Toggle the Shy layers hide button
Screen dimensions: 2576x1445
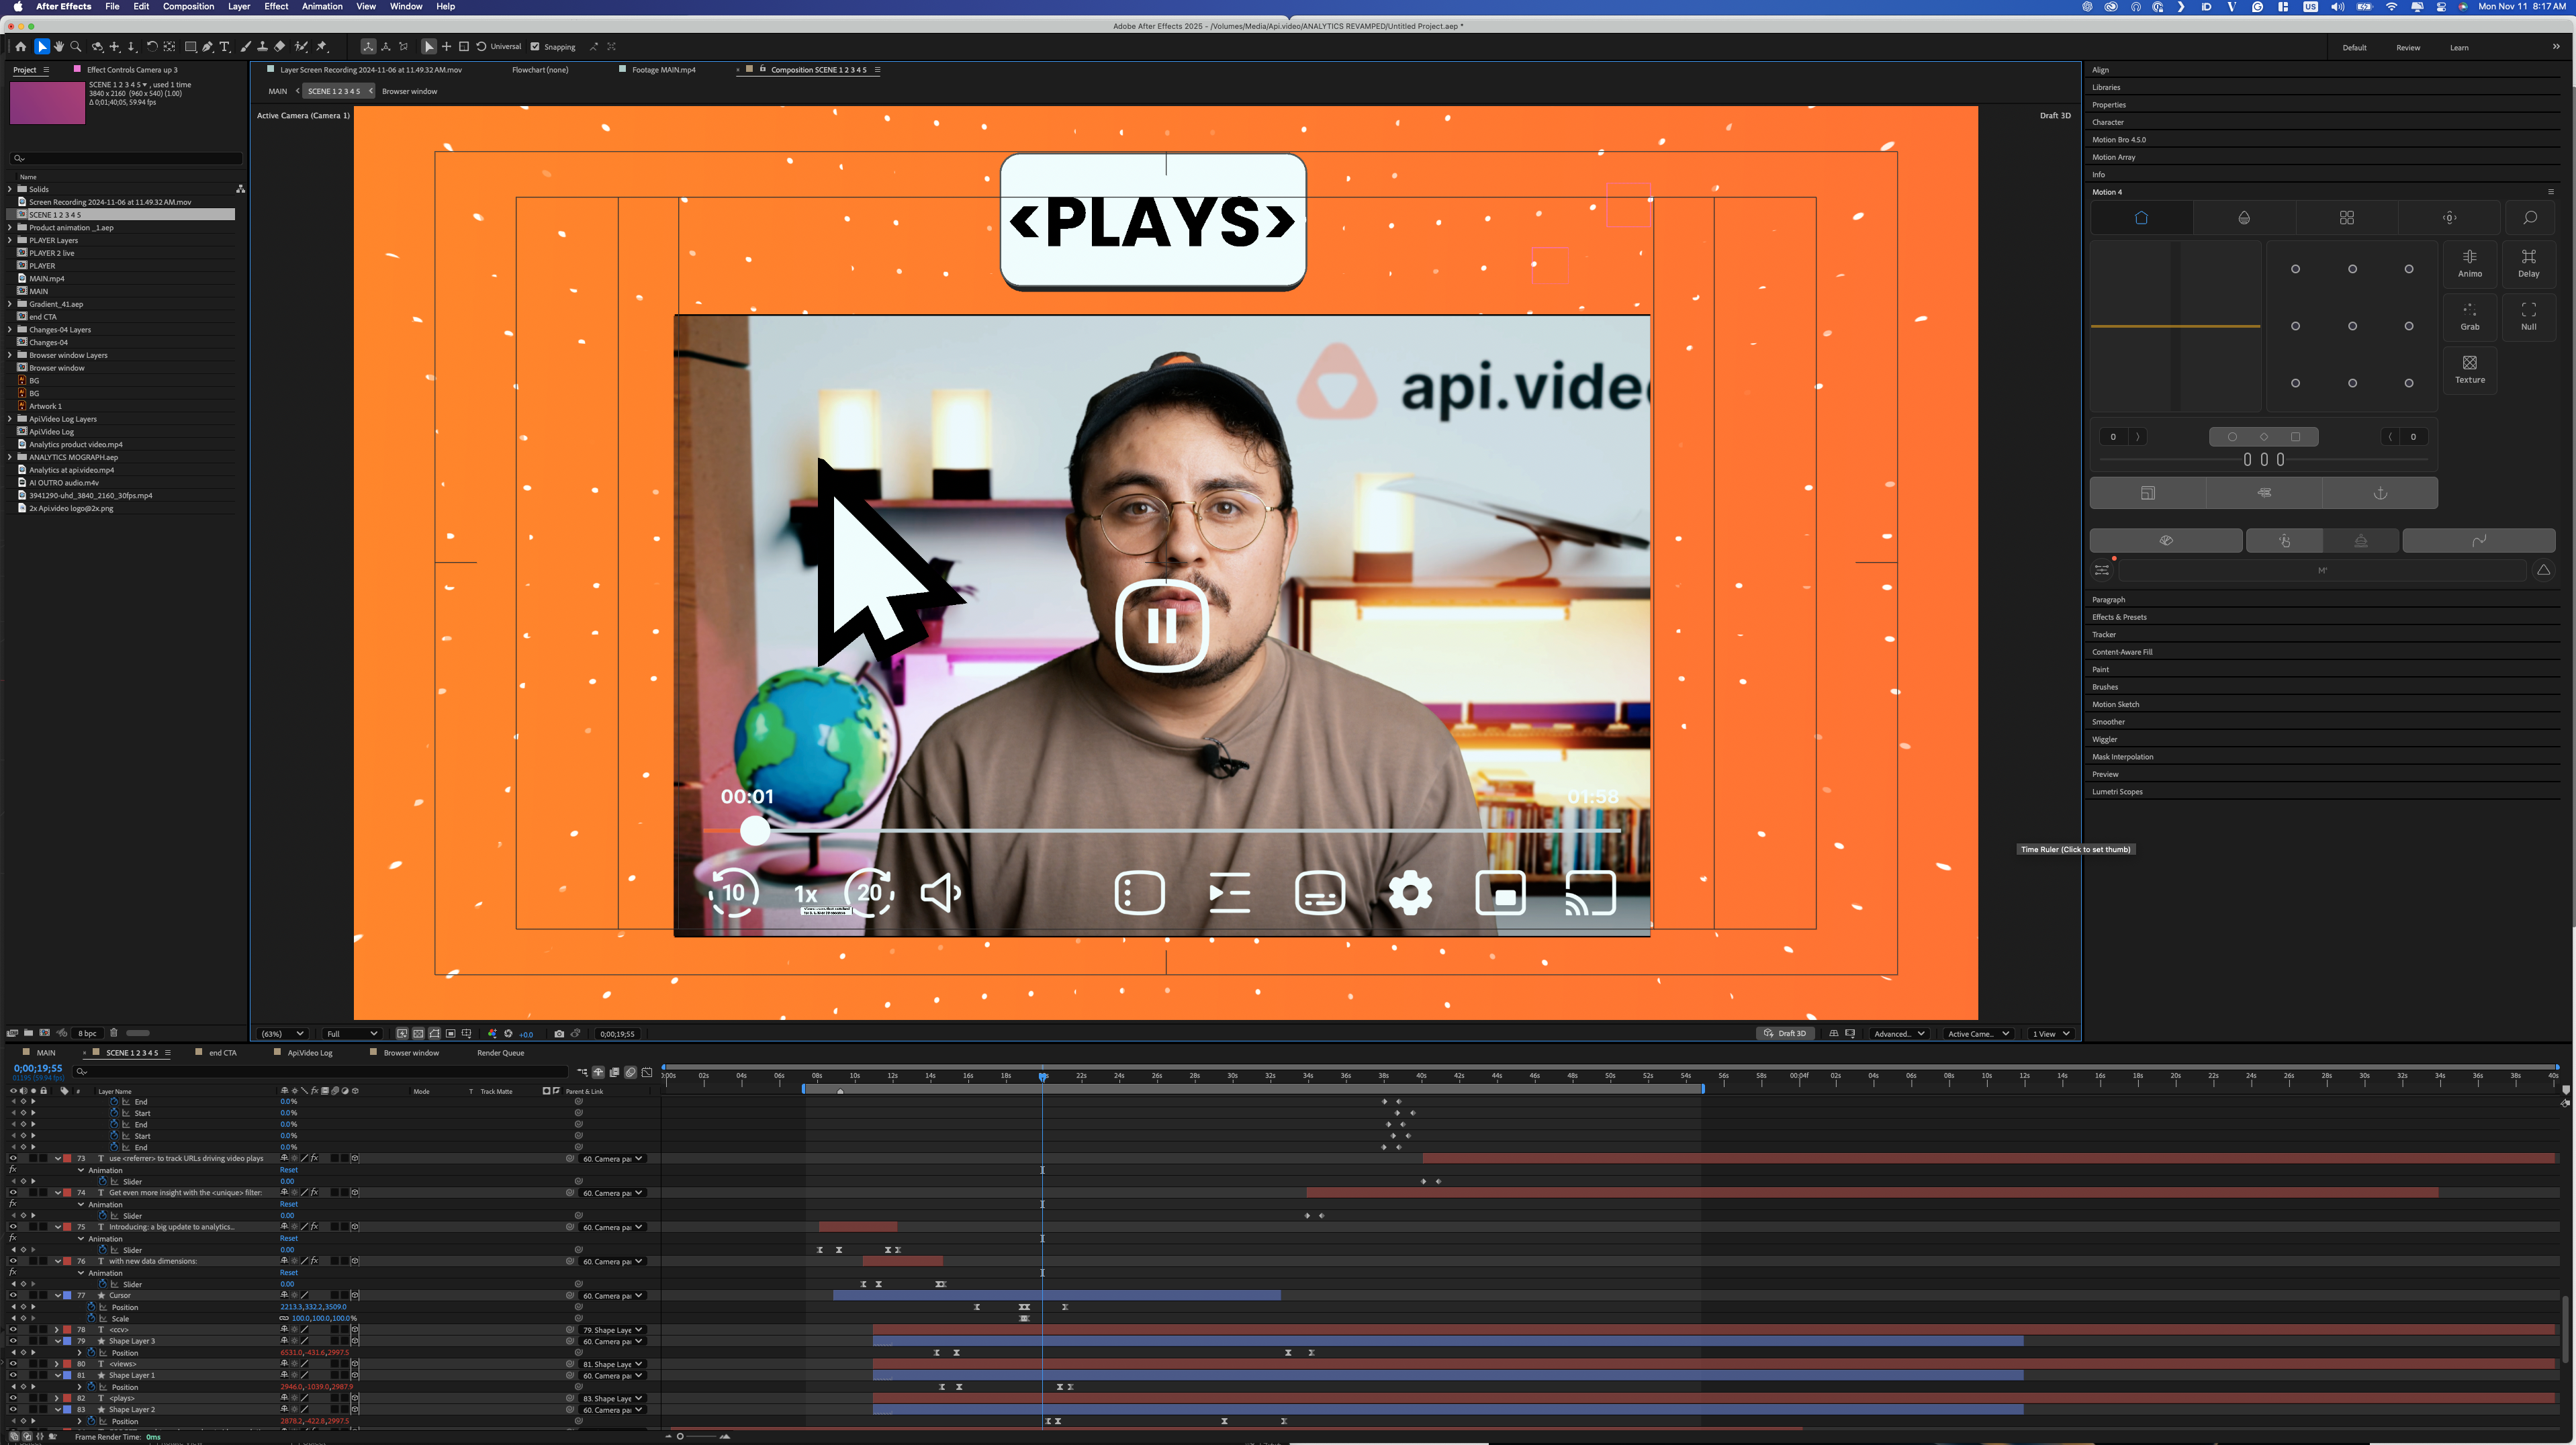tap(598, 1072)
